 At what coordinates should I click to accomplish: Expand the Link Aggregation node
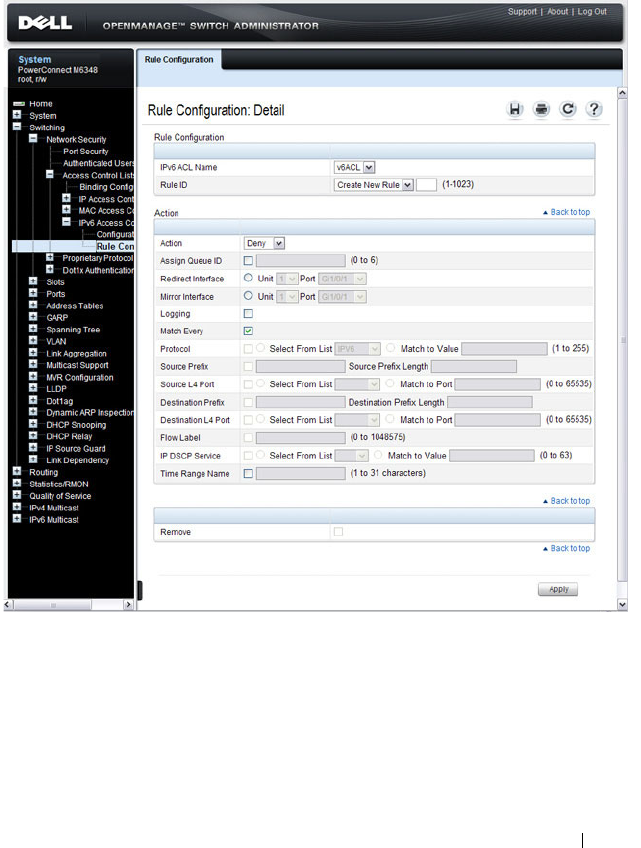34,353
